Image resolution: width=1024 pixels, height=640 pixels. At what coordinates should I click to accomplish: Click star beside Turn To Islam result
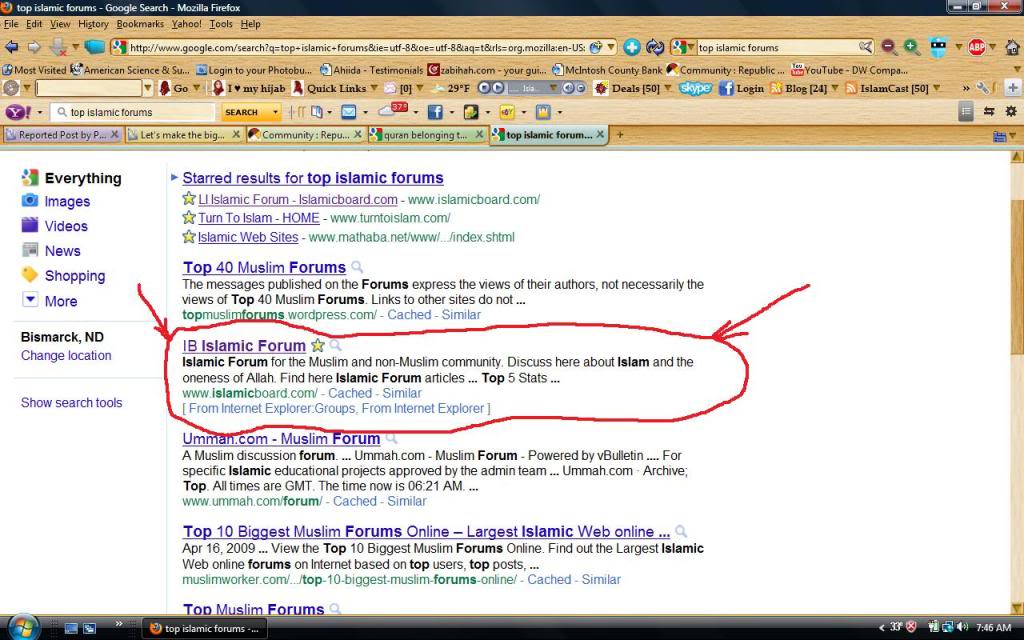189,217
